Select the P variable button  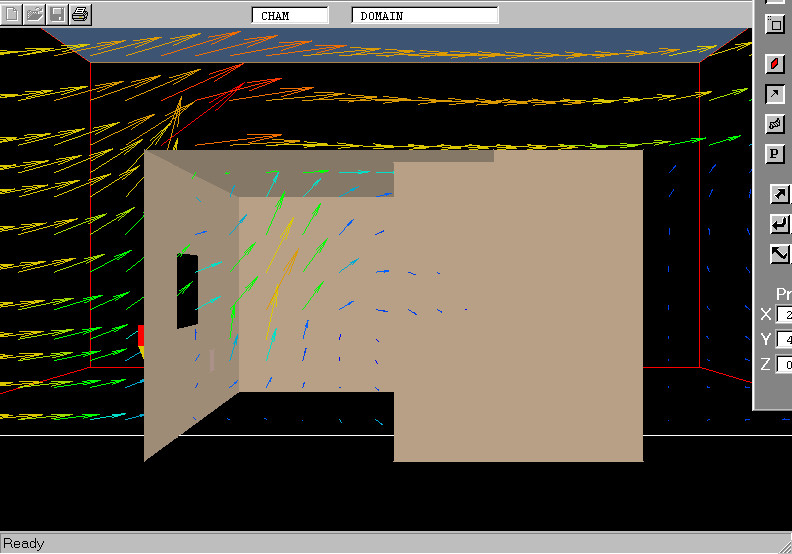pos(775,154)
